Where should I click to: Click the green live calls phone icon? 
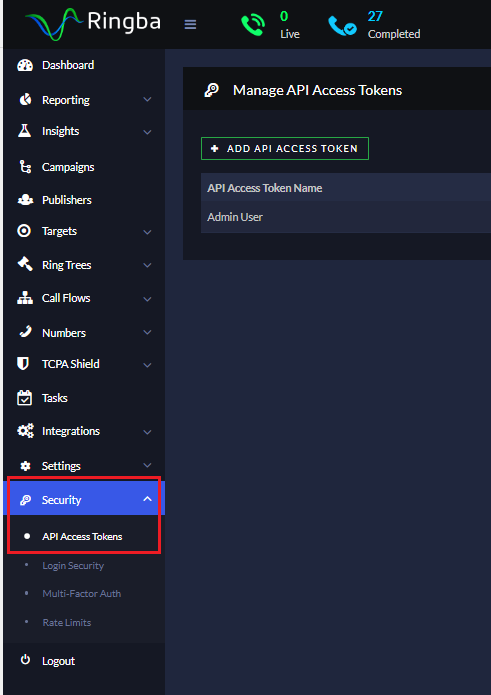253,24
